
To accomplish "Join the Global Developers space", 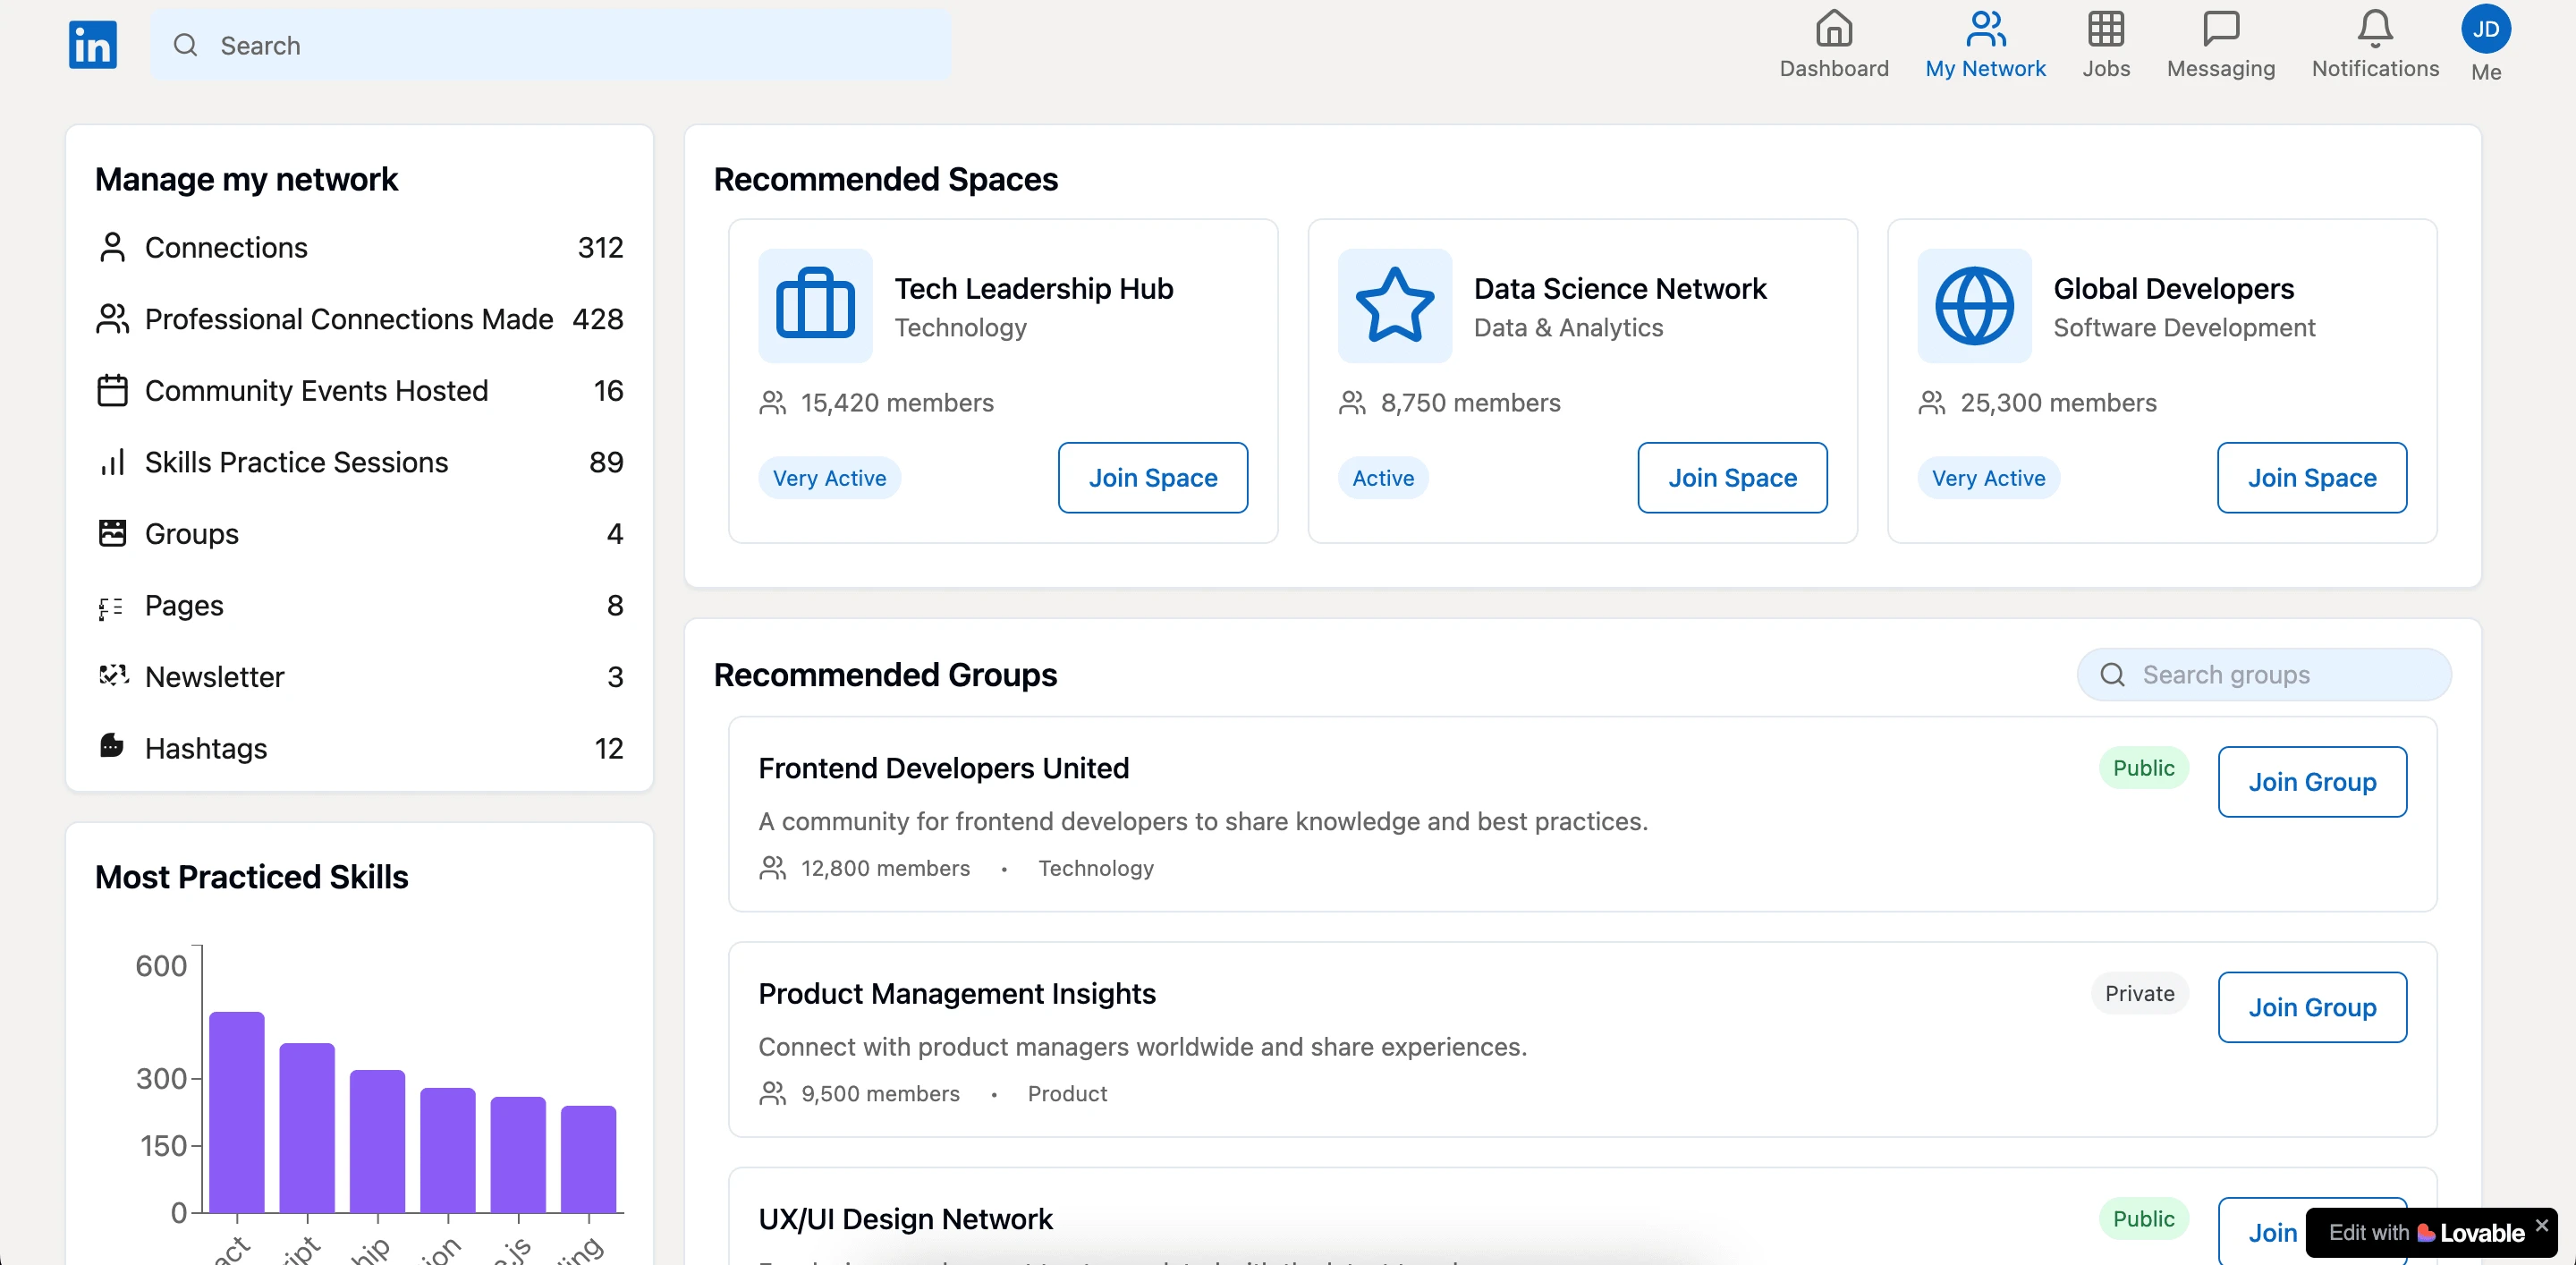I will (2311, 477).
